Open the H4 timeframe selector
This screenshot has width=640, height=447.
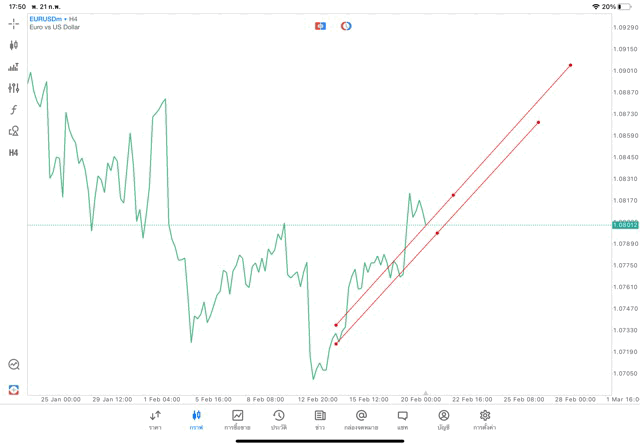click(x=14, y=153)
